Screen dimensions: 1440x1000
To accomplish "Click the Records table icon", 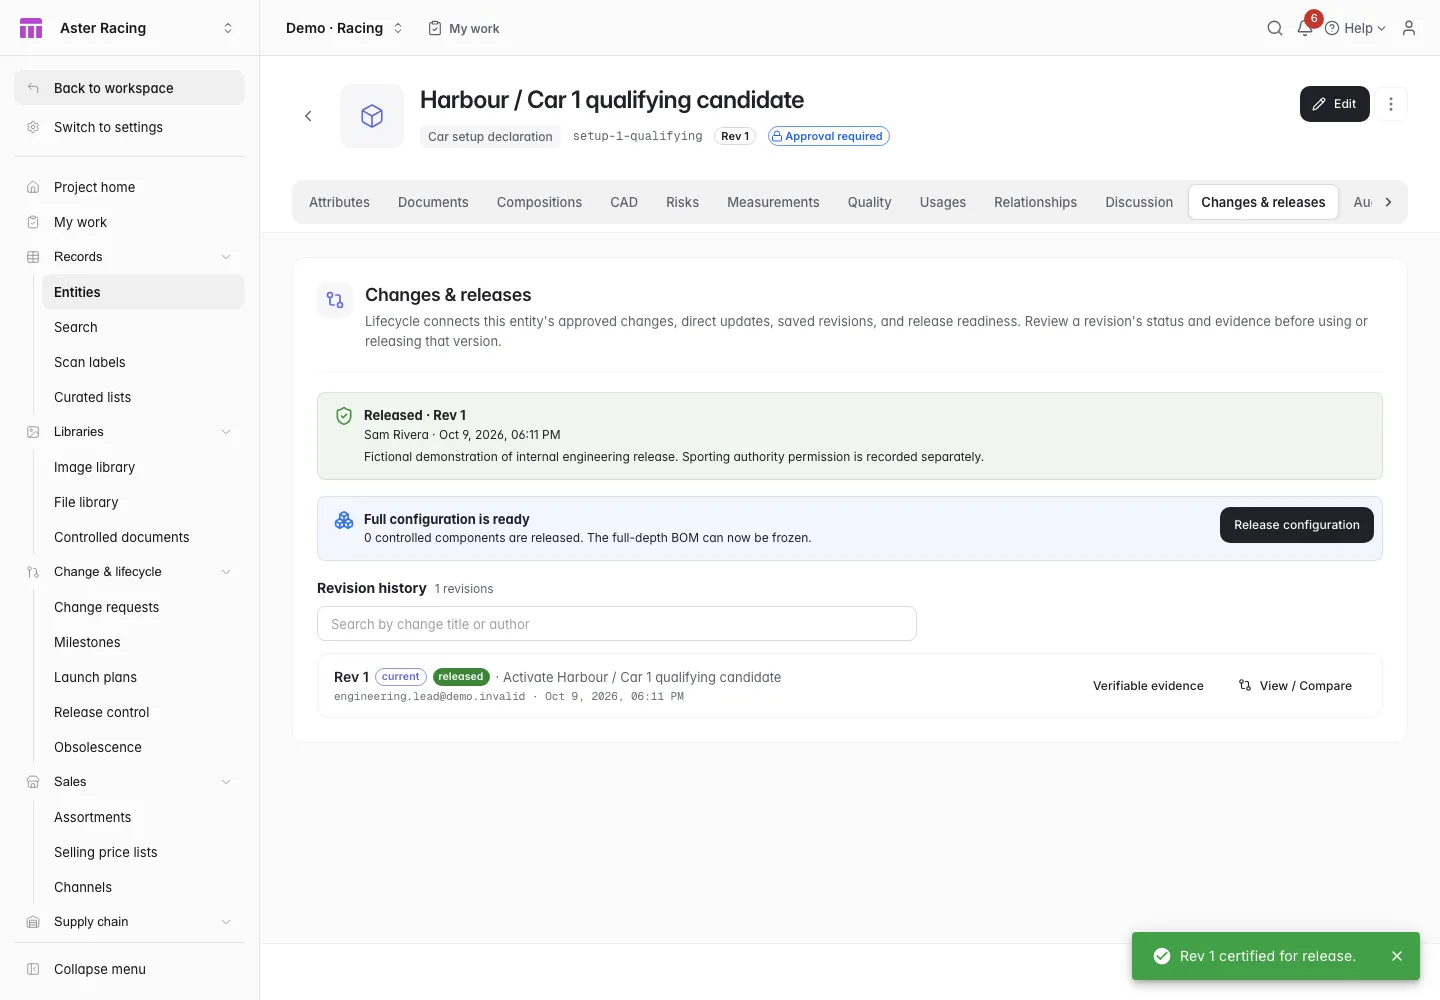I will pos(33,257).
